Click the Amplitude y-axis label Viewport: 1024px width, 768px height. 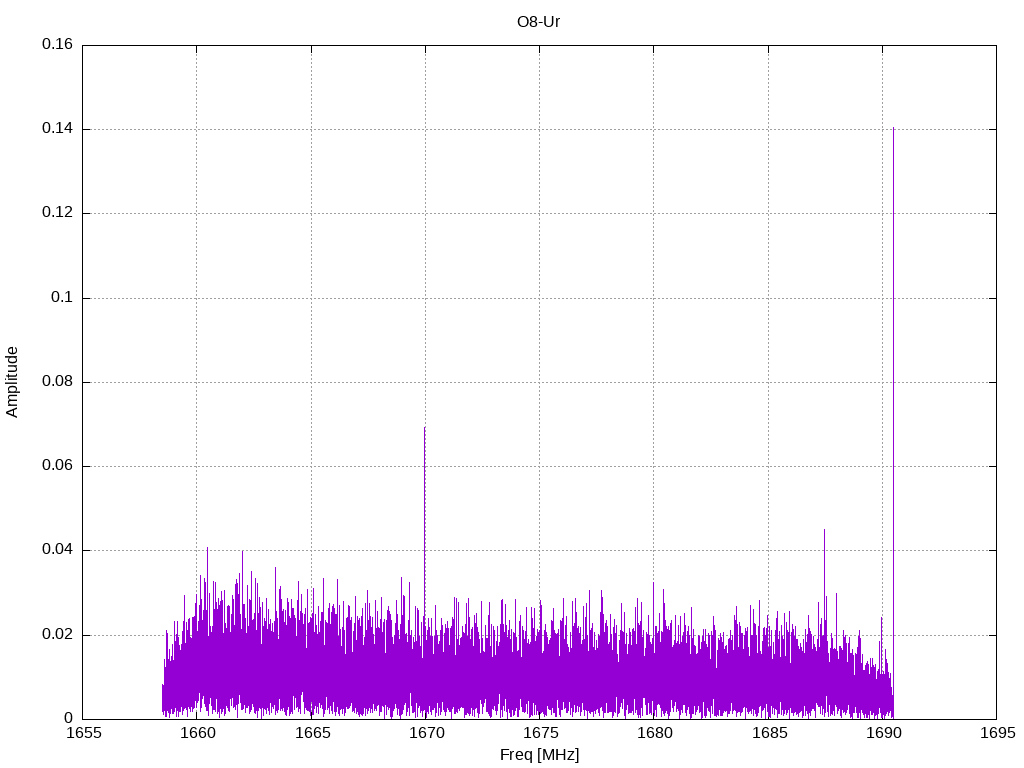tap(13, 381)
